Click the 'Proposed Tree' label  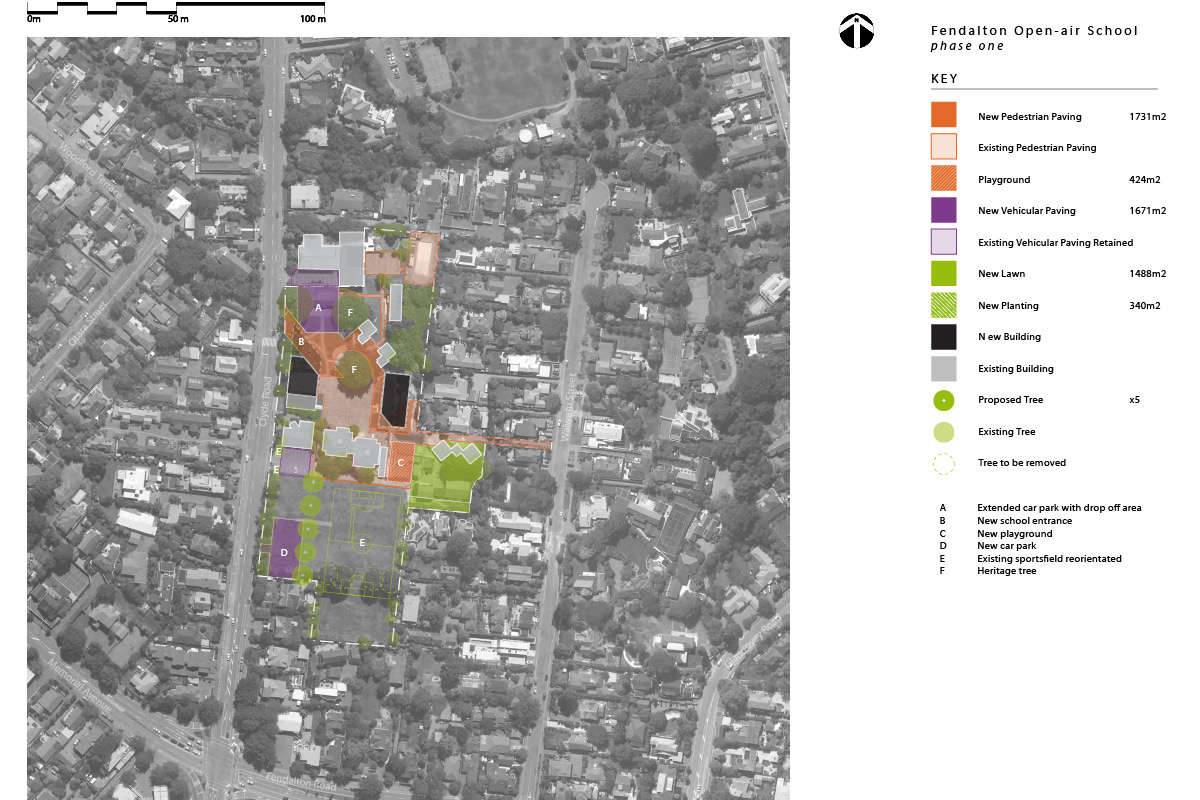[x=1010, y=400]
